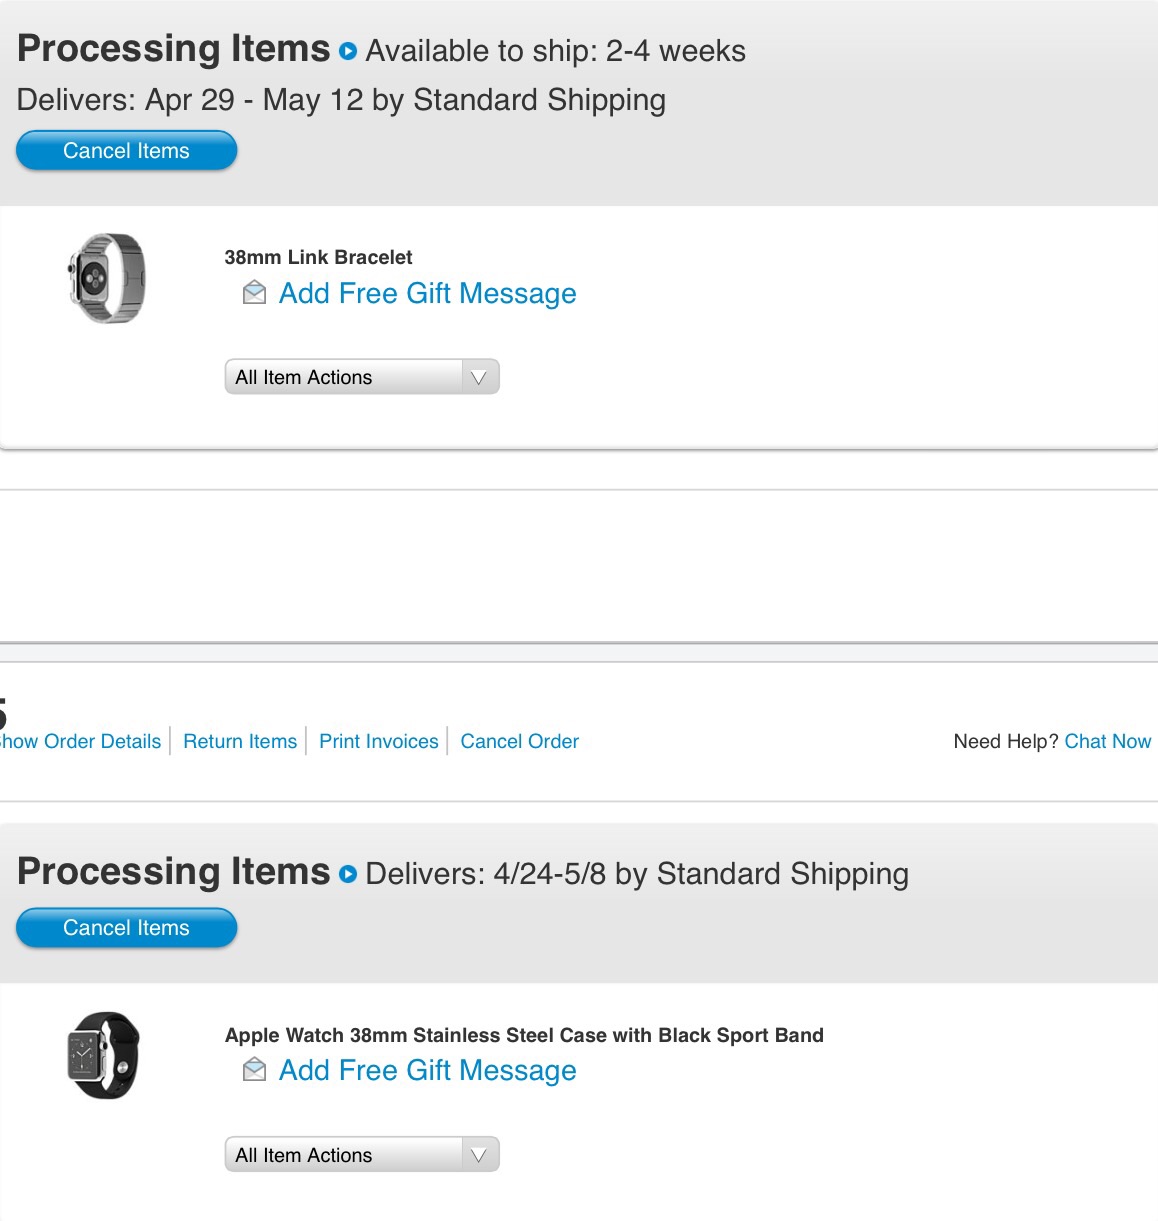
Task: Start a chat via Chat Now
Action: tap(1108, 741)
